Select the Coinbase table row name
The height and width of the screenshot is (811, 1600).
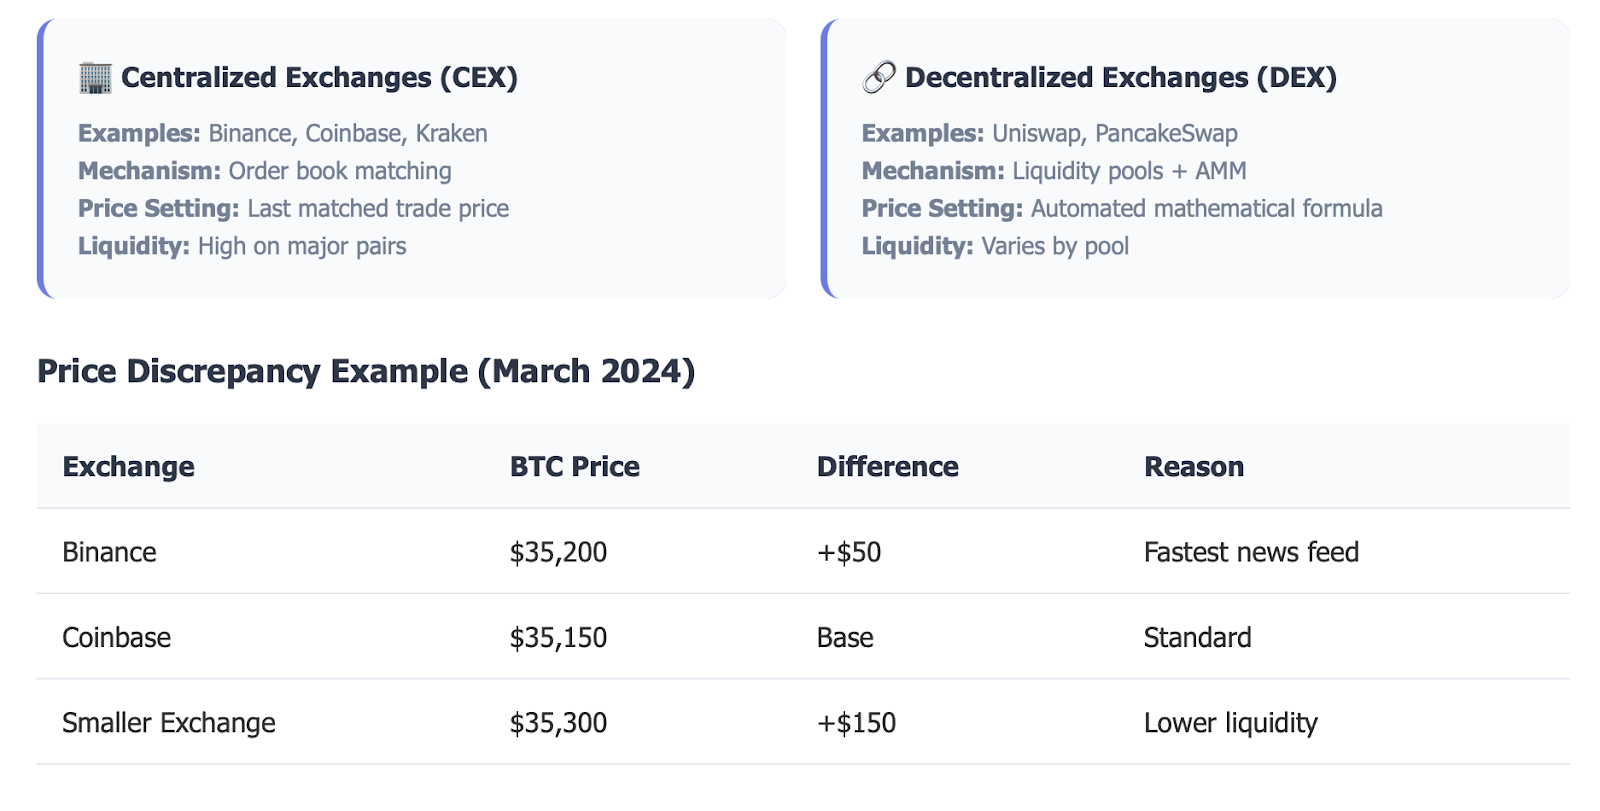(x=116, y=638)
